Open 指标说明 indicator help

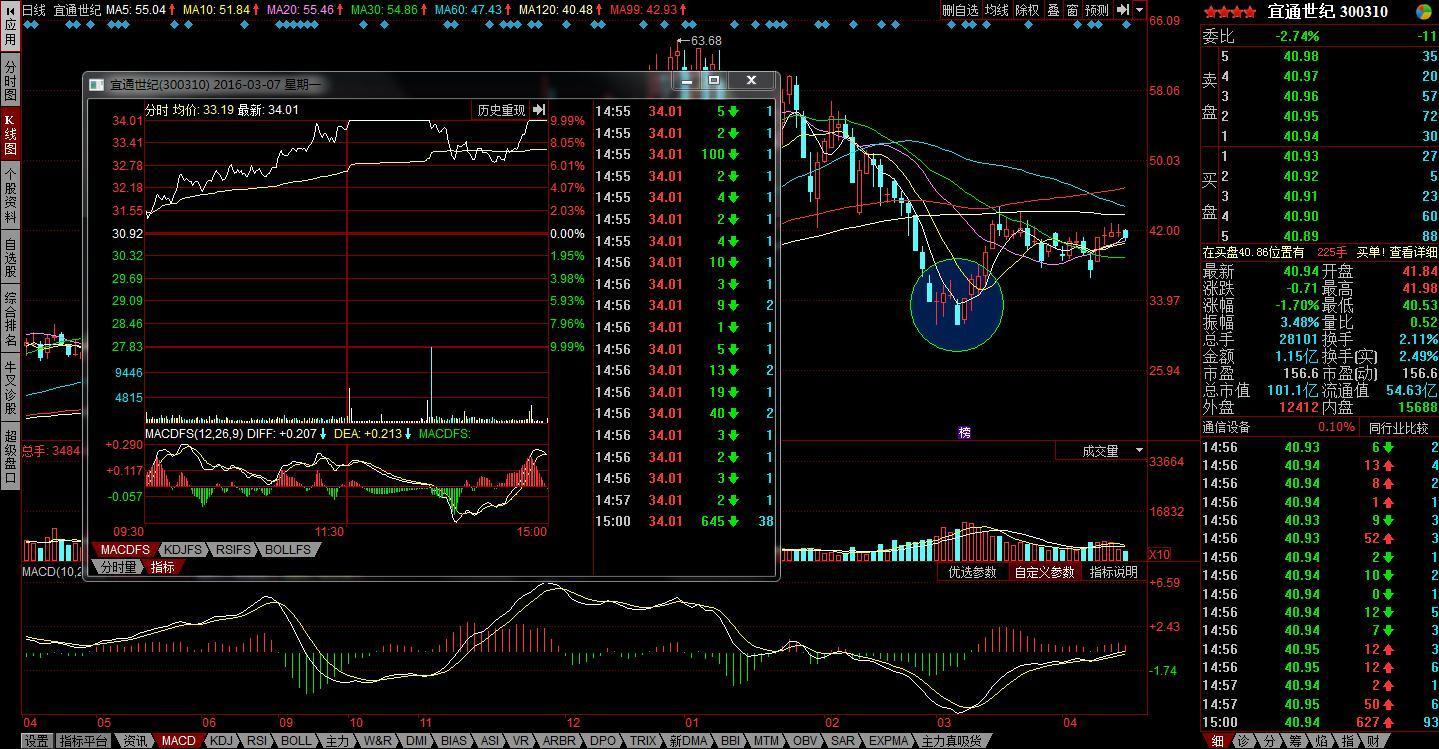(1113, 572)
